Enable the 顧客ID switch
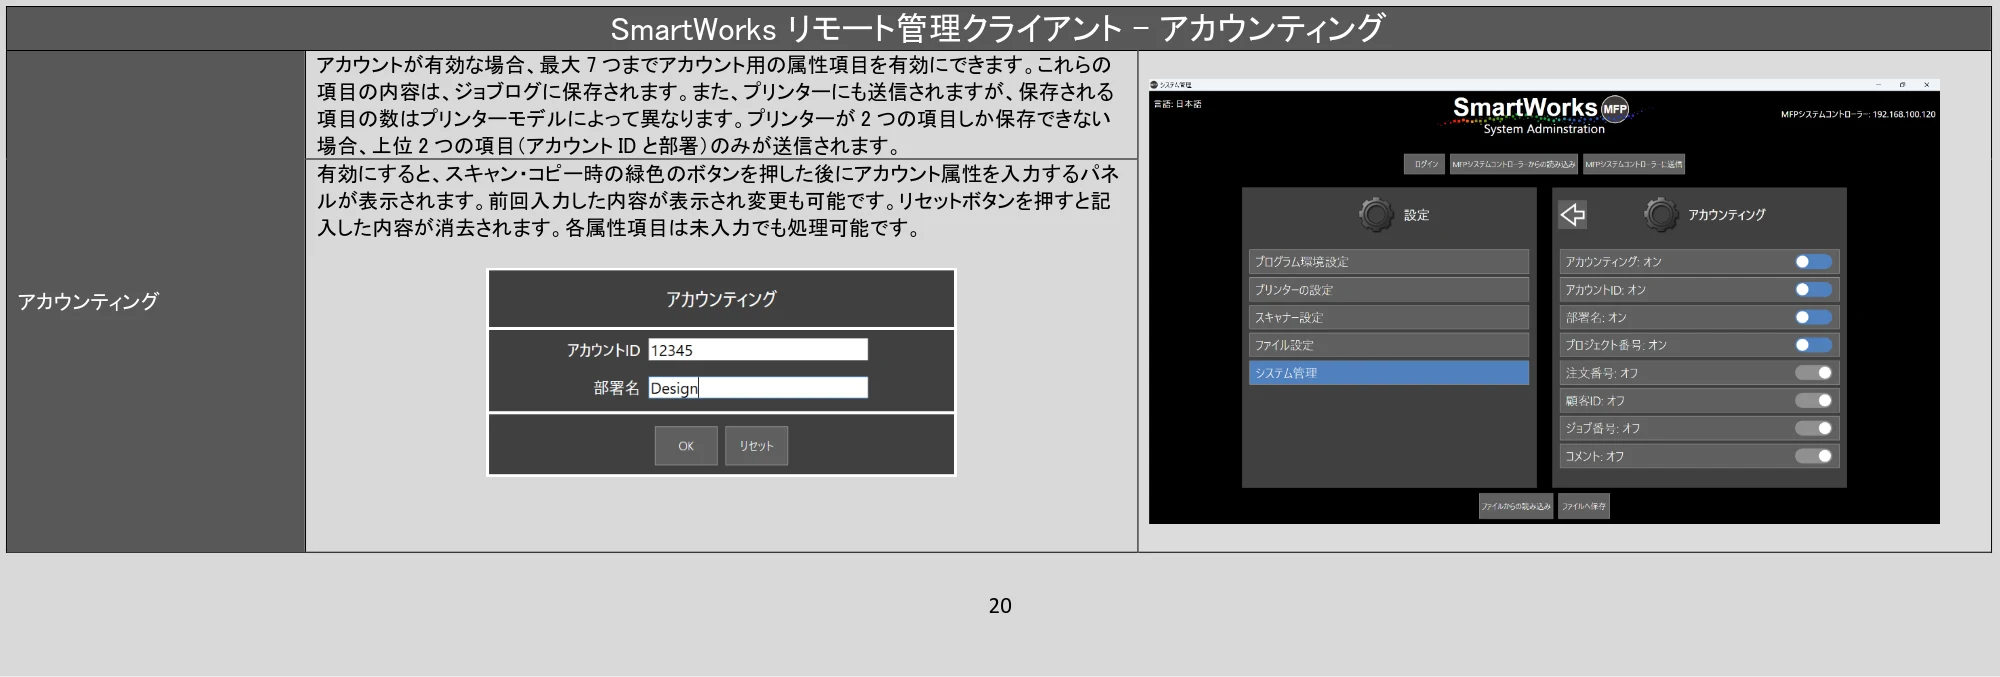 (1813, 400)
